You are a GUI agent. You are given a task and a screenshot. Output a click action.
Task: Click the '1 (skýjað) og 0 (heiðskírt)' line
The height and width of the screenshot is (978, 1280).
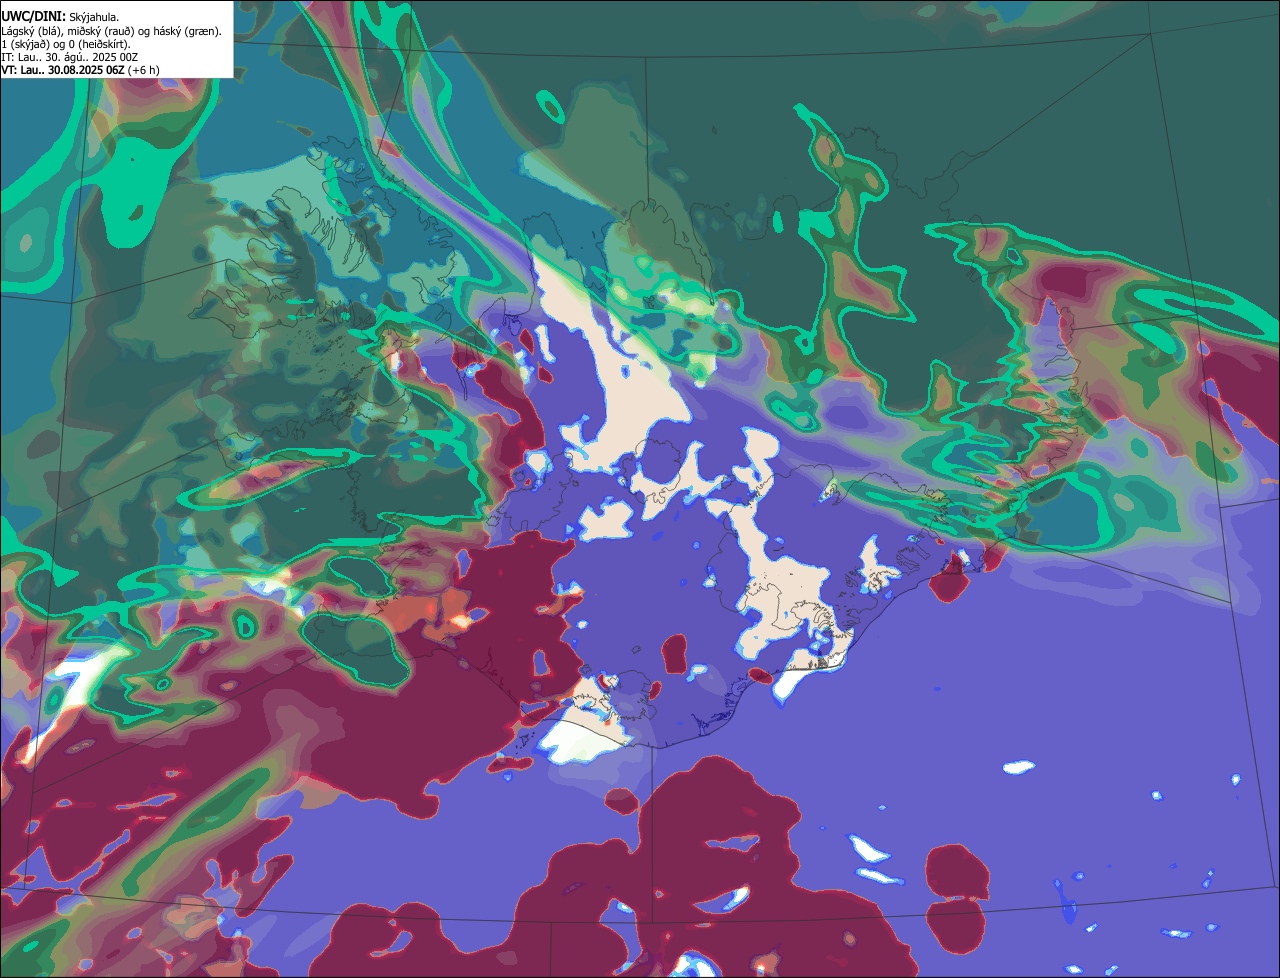66,44
